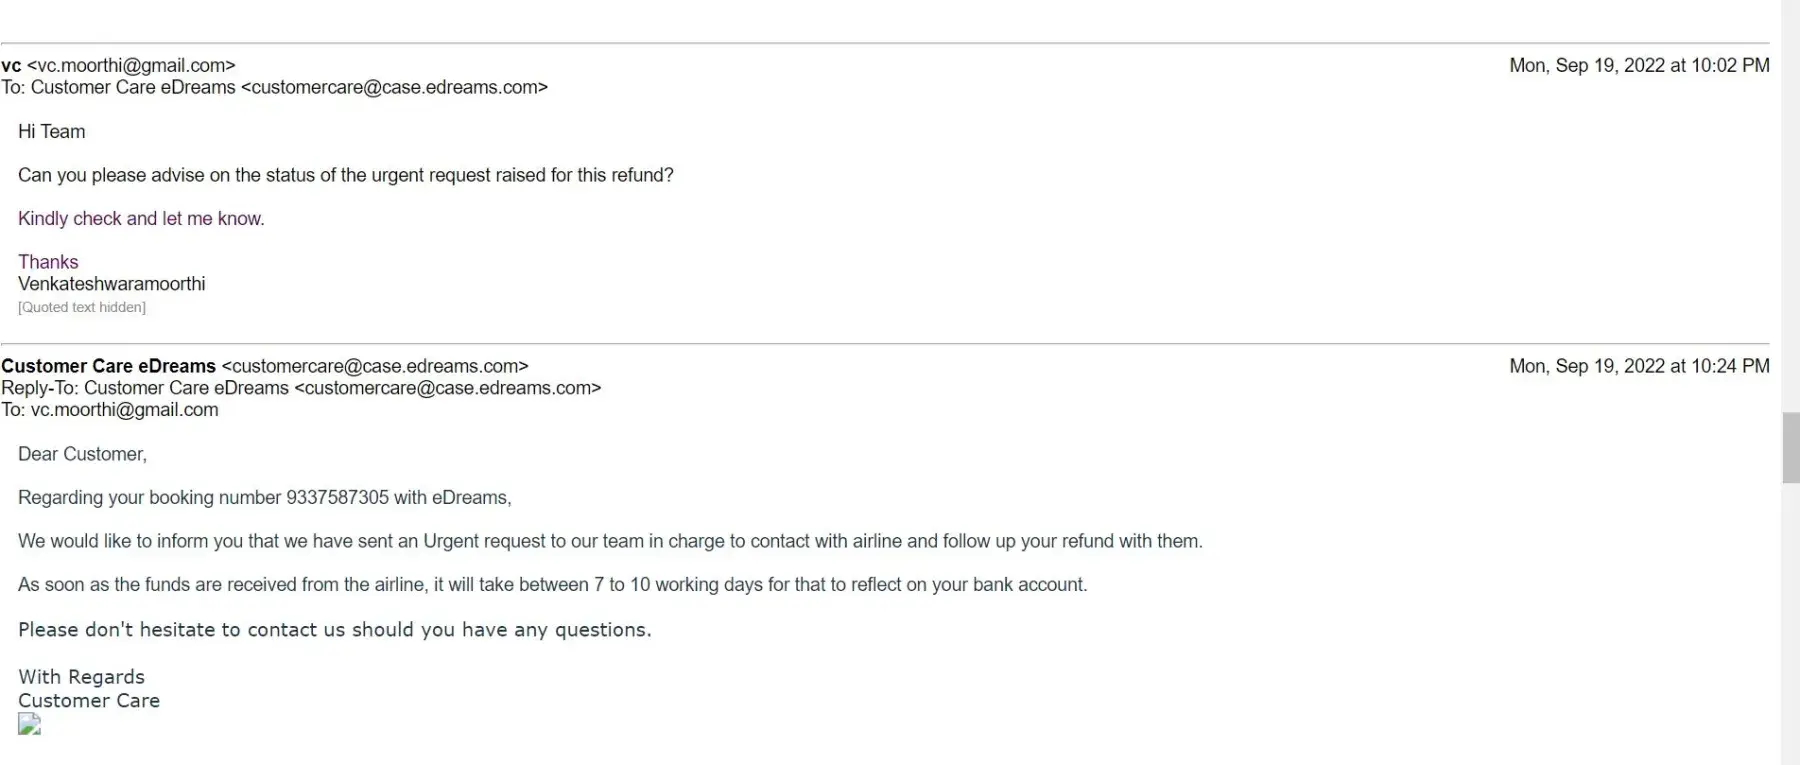1800x765 pixels.
Task: Click the booking number 9337587305
Action: click(337, 498)
